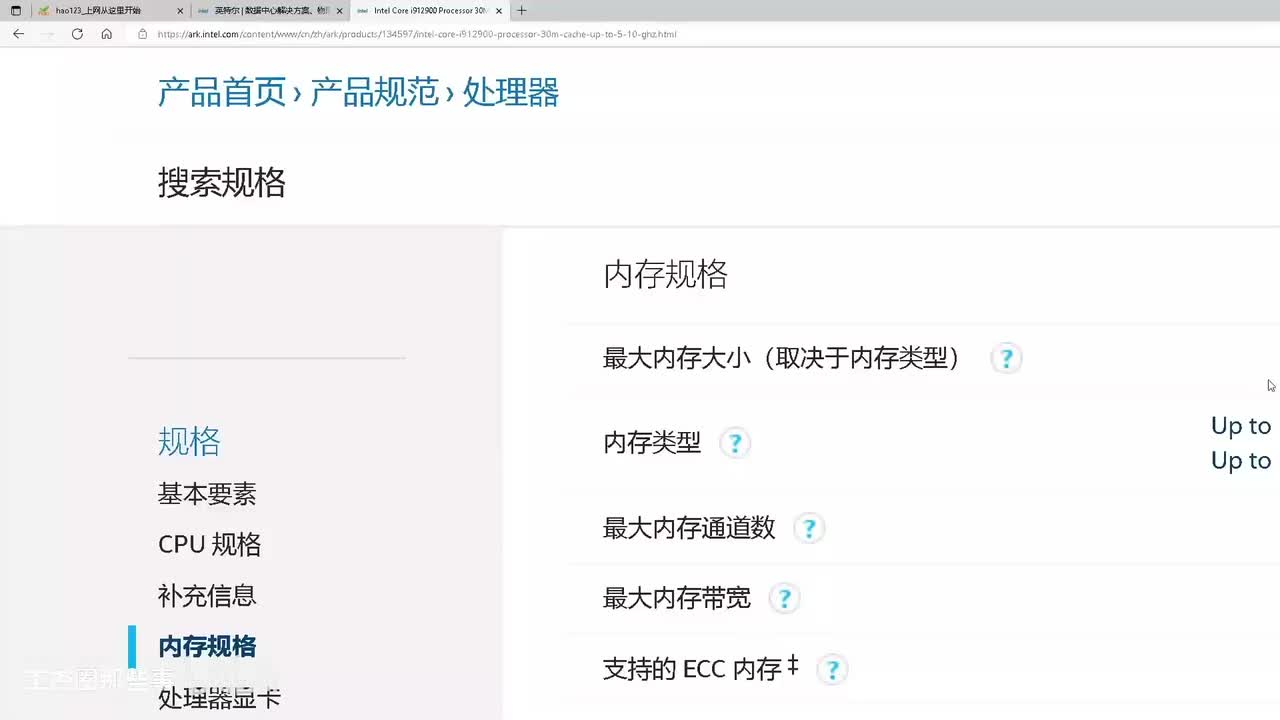The height and width of the screenshot is (720, 1280).
Task: Jump to 基本要素 in the sidebar
Action: pyautogui.click(x=207, y=494)
